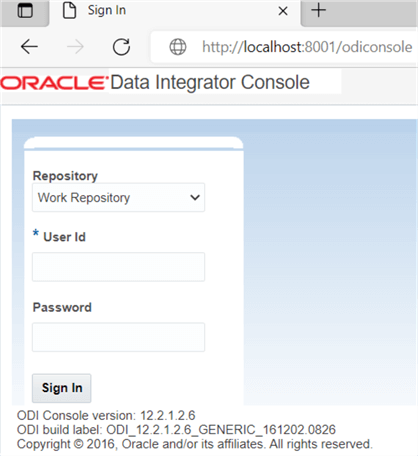418x456 pixels.
Task: Click the Data Integrator Console heading
Action: tap(210, 82)
